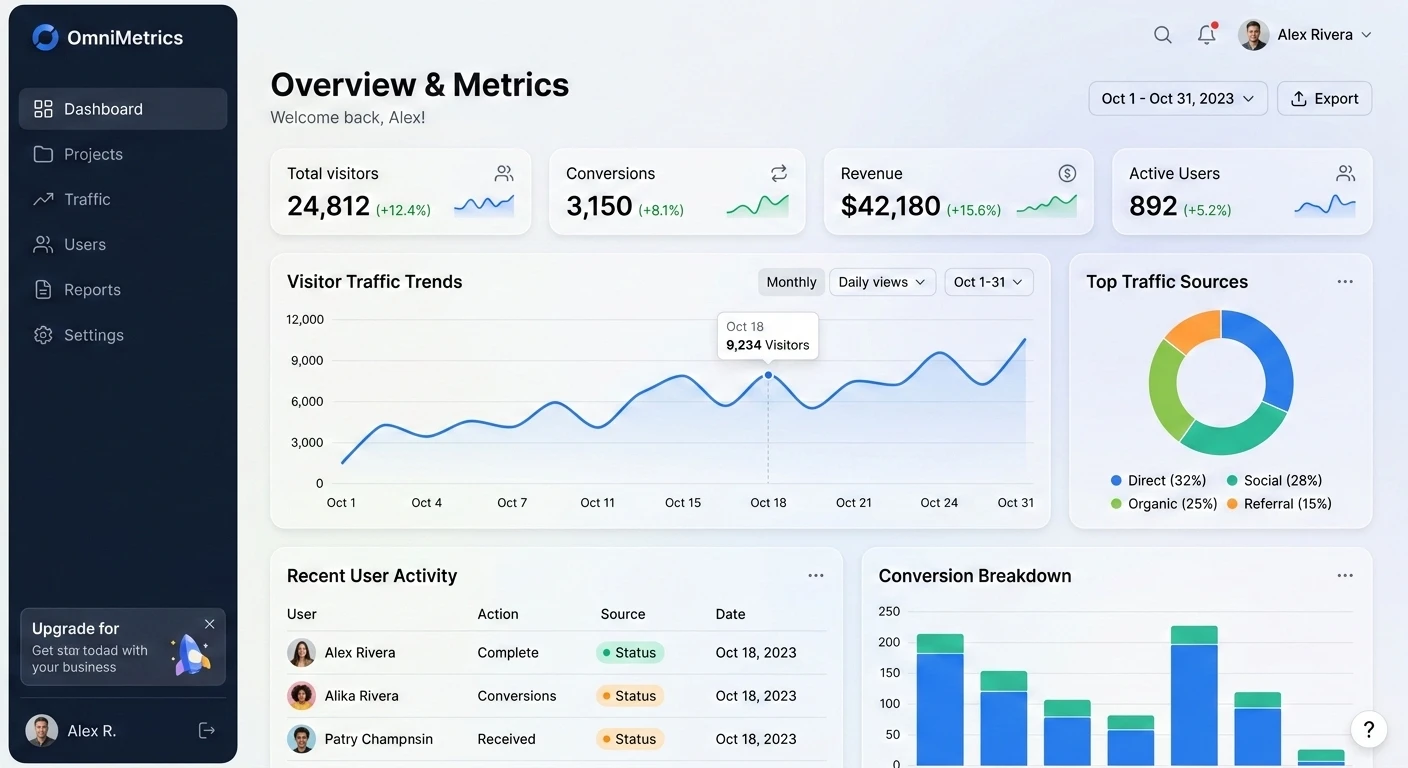The height and width of the screenshot is (768, 1408).
Task: Open the notifications bell
Action: pos(1207,35)
